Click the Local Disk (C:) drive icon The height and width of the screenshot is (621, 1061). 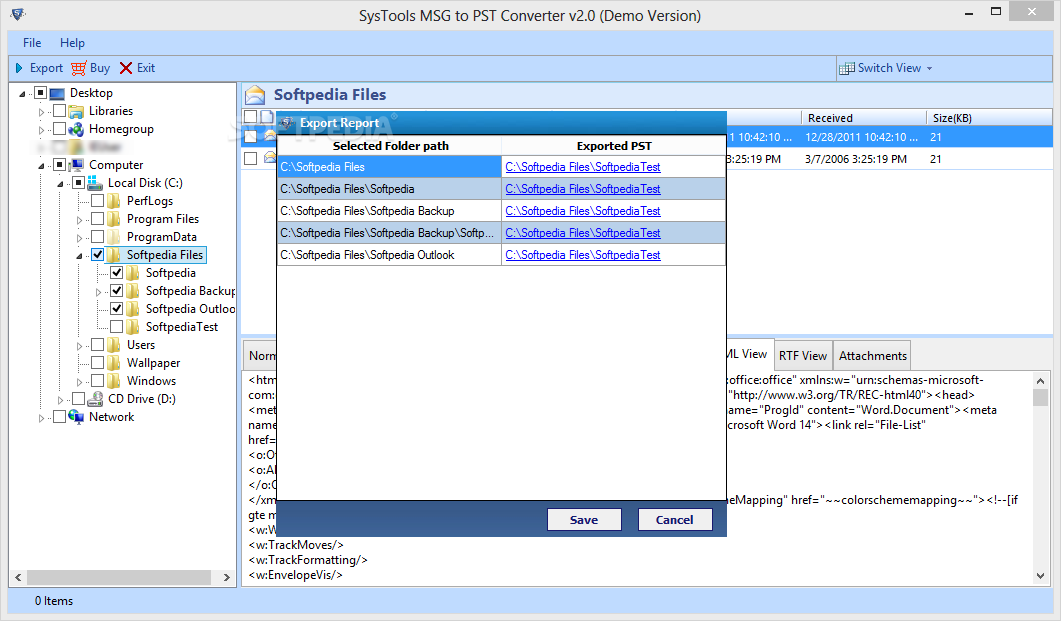point(95,183)
